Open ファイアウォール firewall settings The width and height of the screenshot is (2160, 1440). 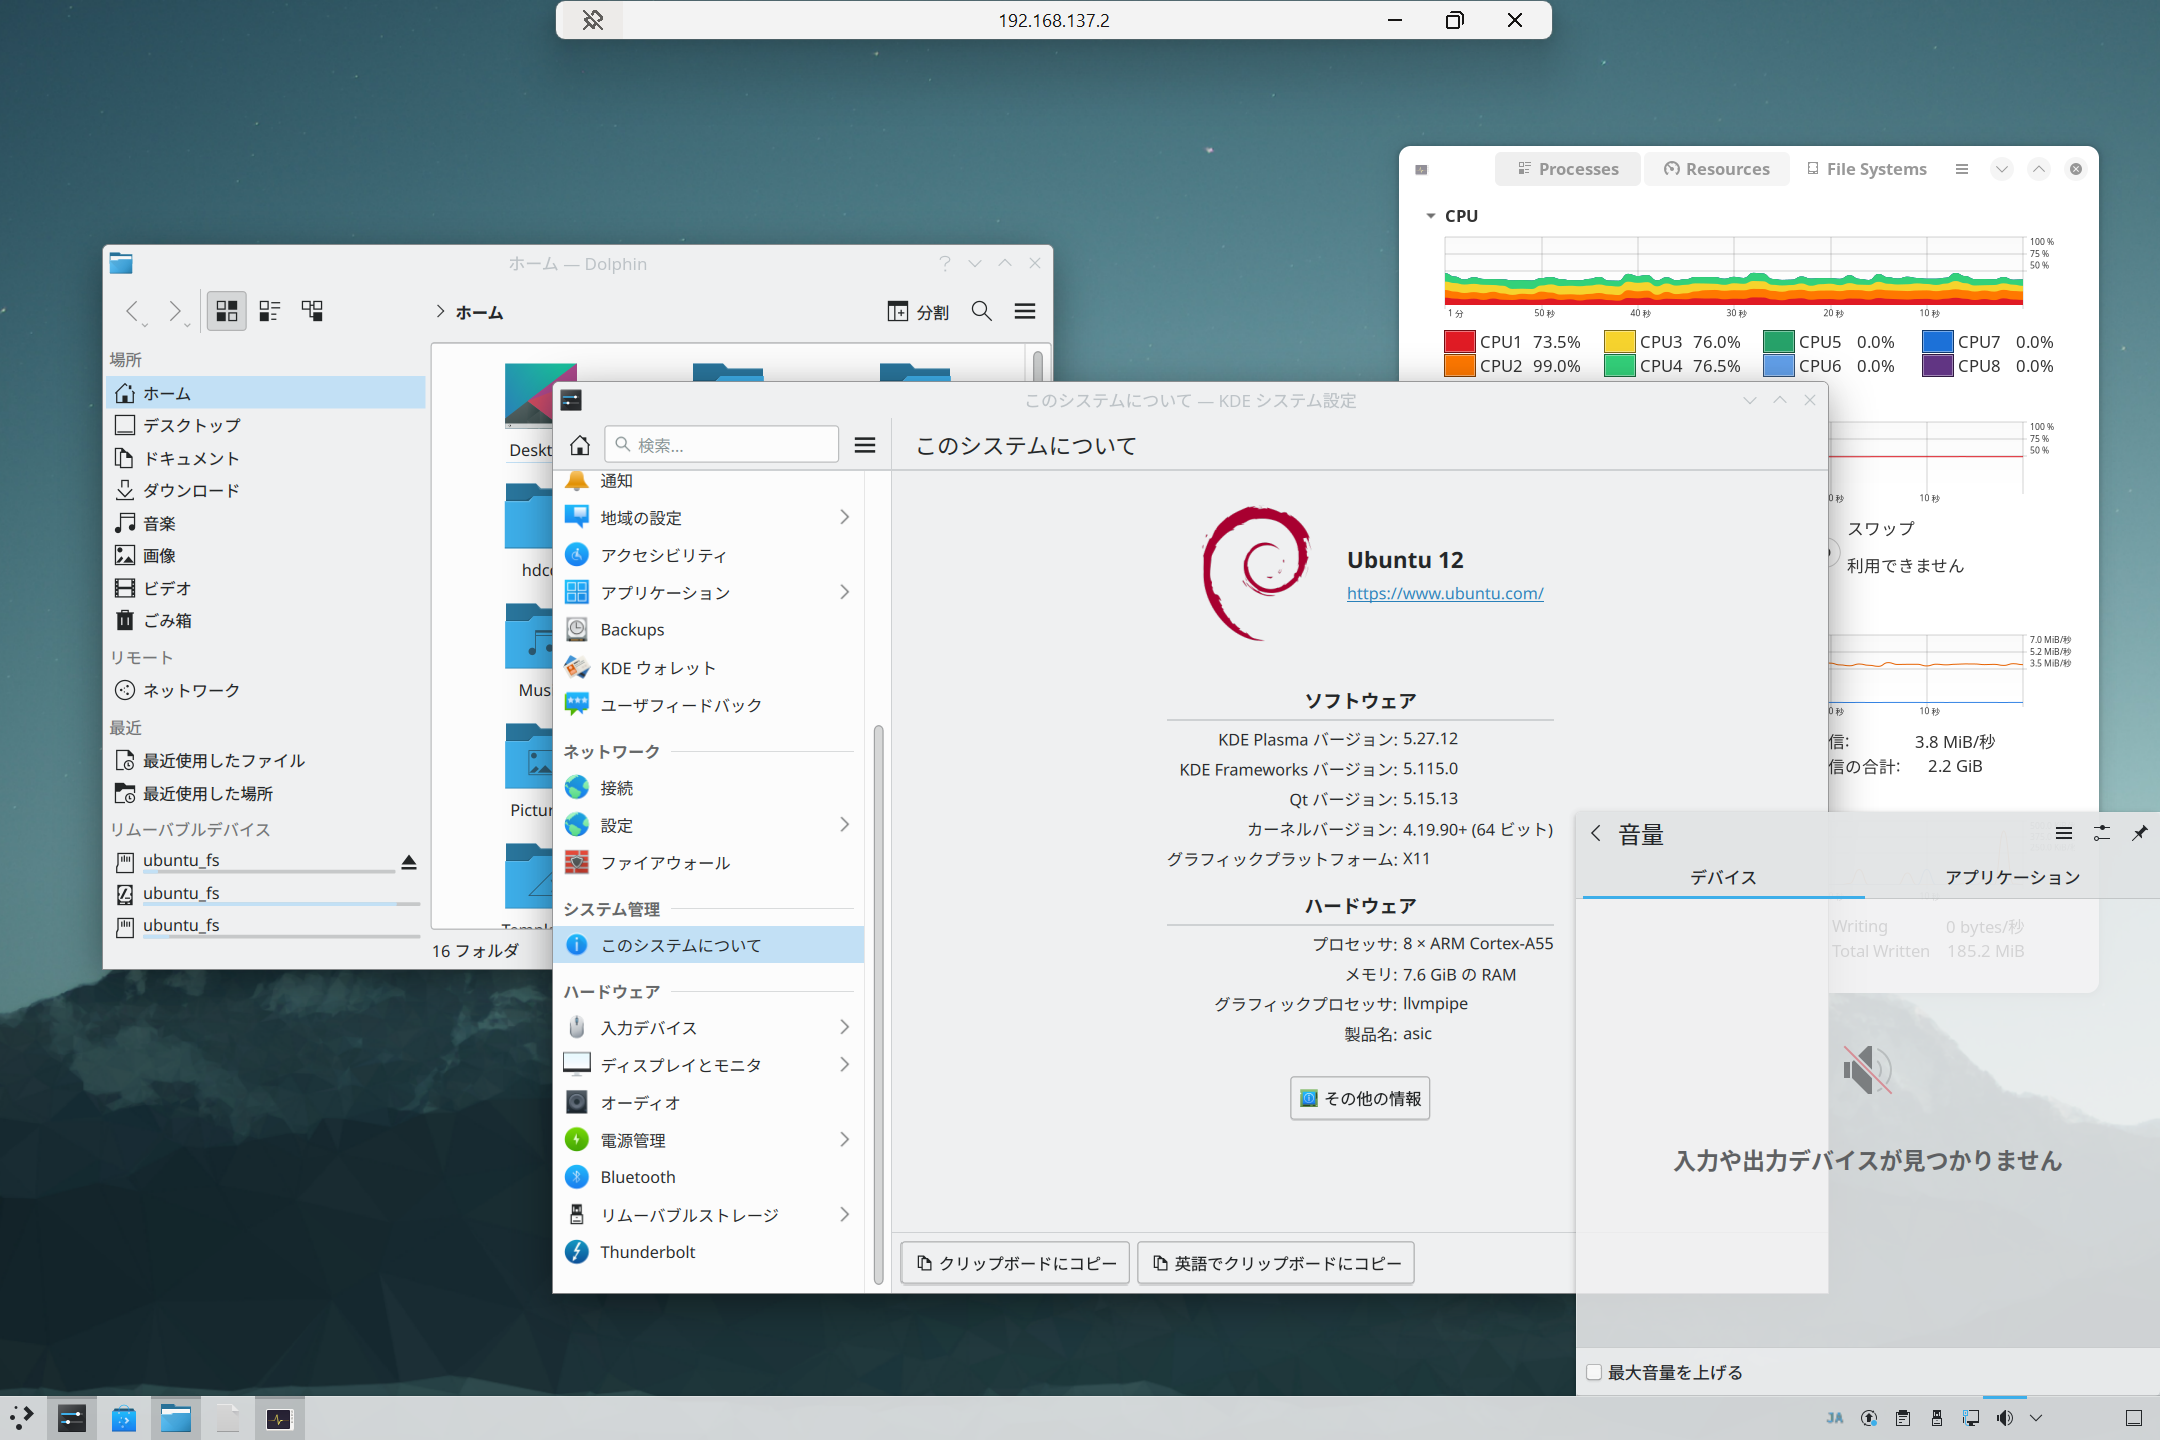click(x=708, y=863)
